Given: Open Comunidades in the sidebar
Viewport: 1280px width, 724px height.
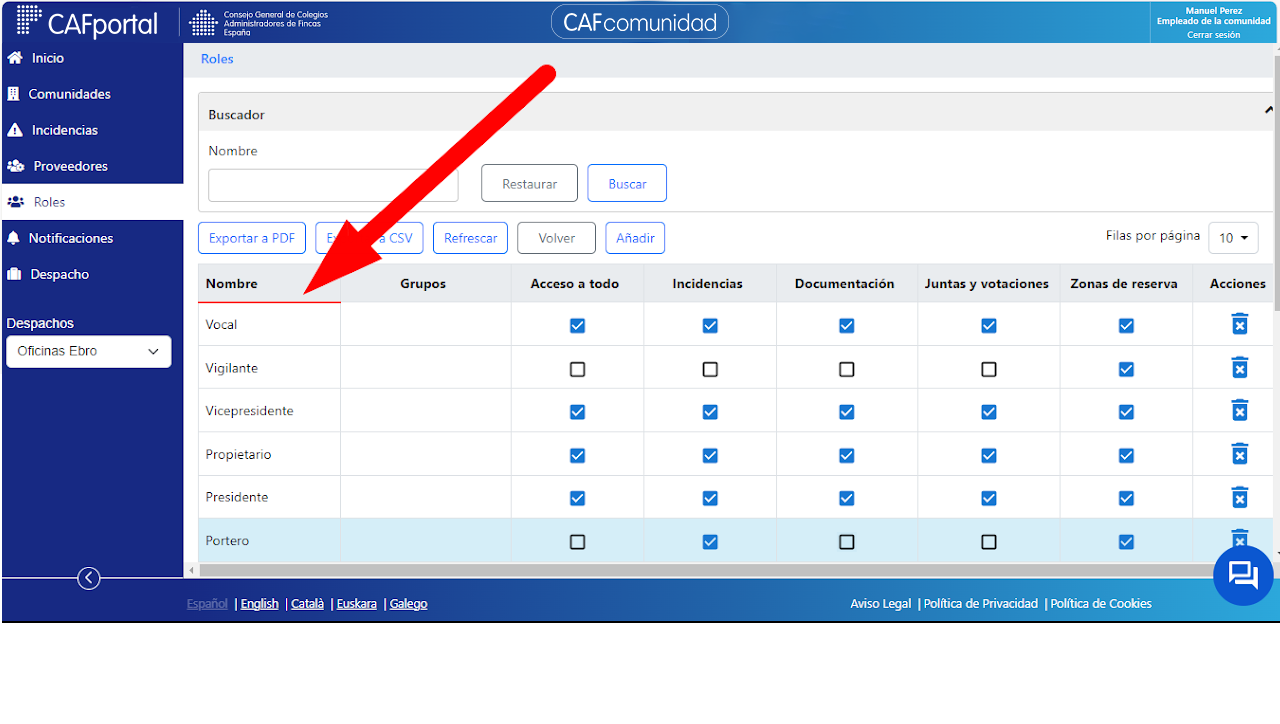Looking at the screenshot, I should tap(69, 94).
